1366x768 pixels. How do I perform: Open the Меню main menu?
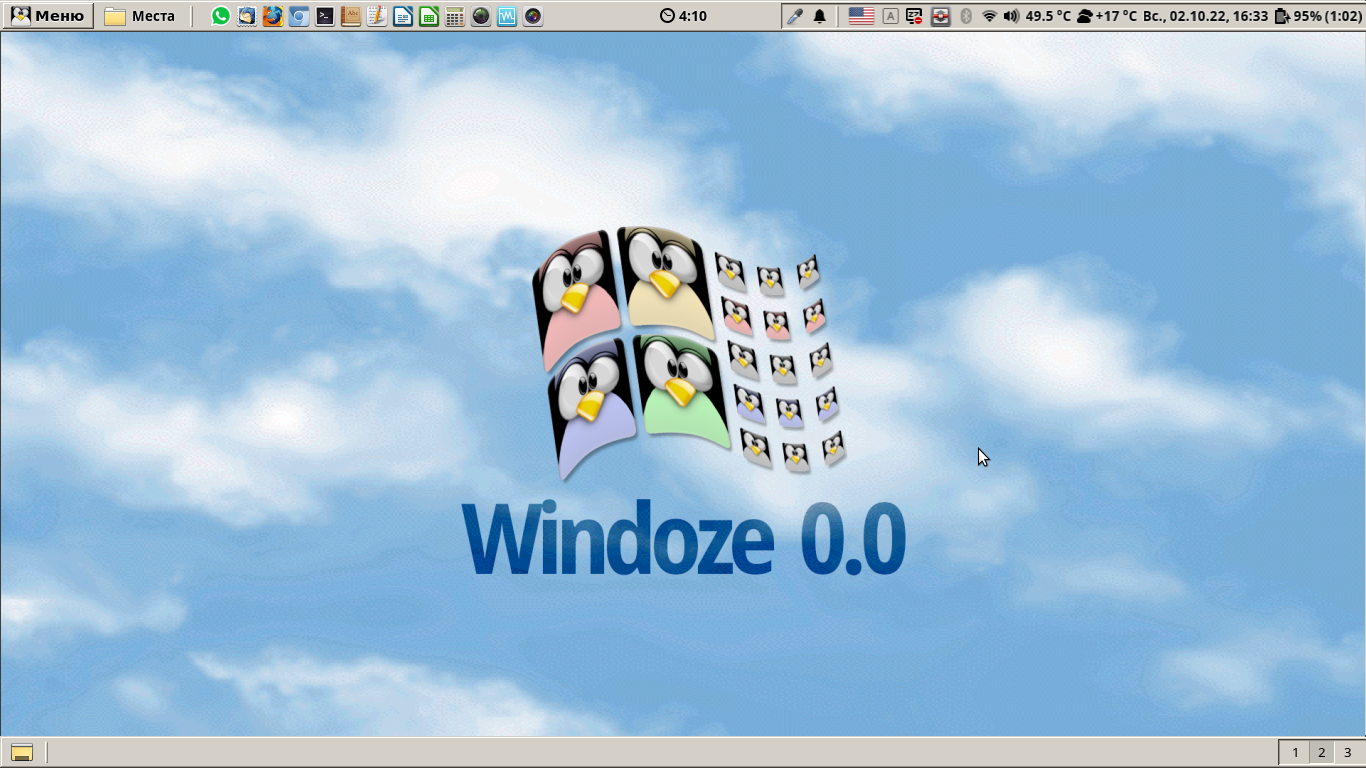47,16
